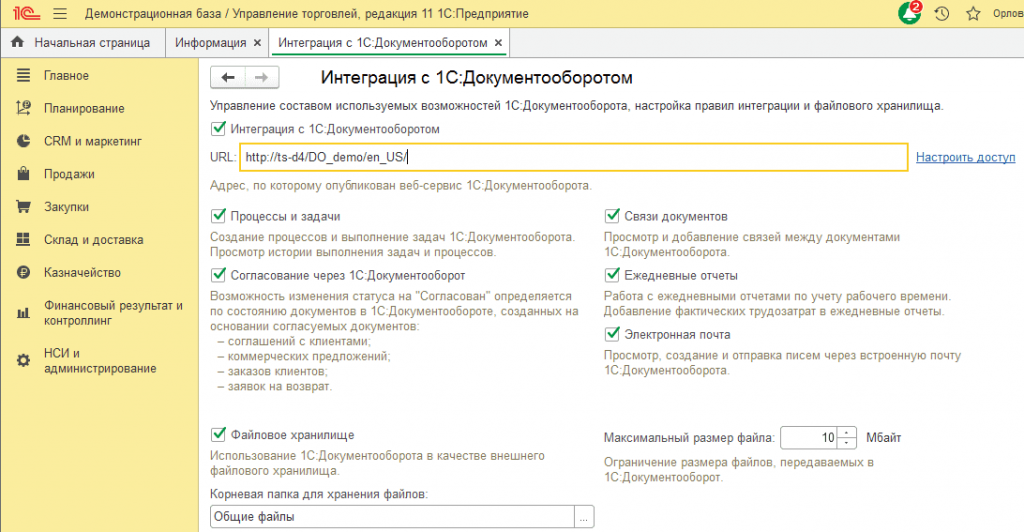Open favorites star icon
This screenshot has width=1024, height=532.
tap(973, 14)
